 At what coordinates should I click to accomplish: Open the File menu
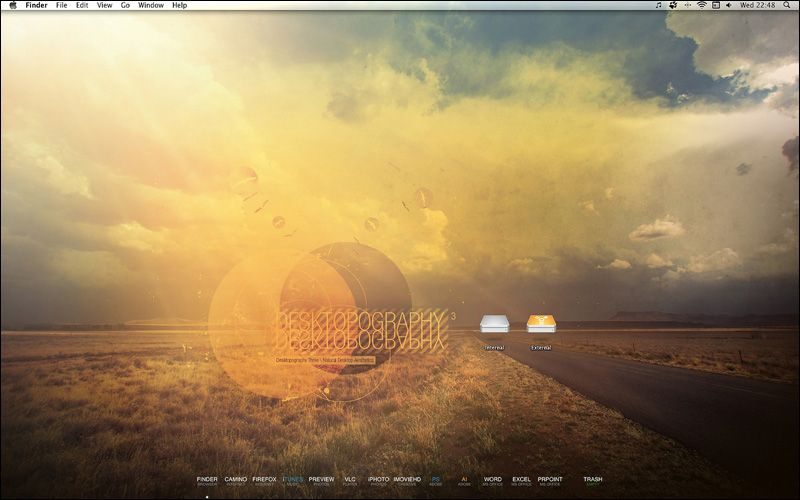pyautogui.click(x=61, y=5)
